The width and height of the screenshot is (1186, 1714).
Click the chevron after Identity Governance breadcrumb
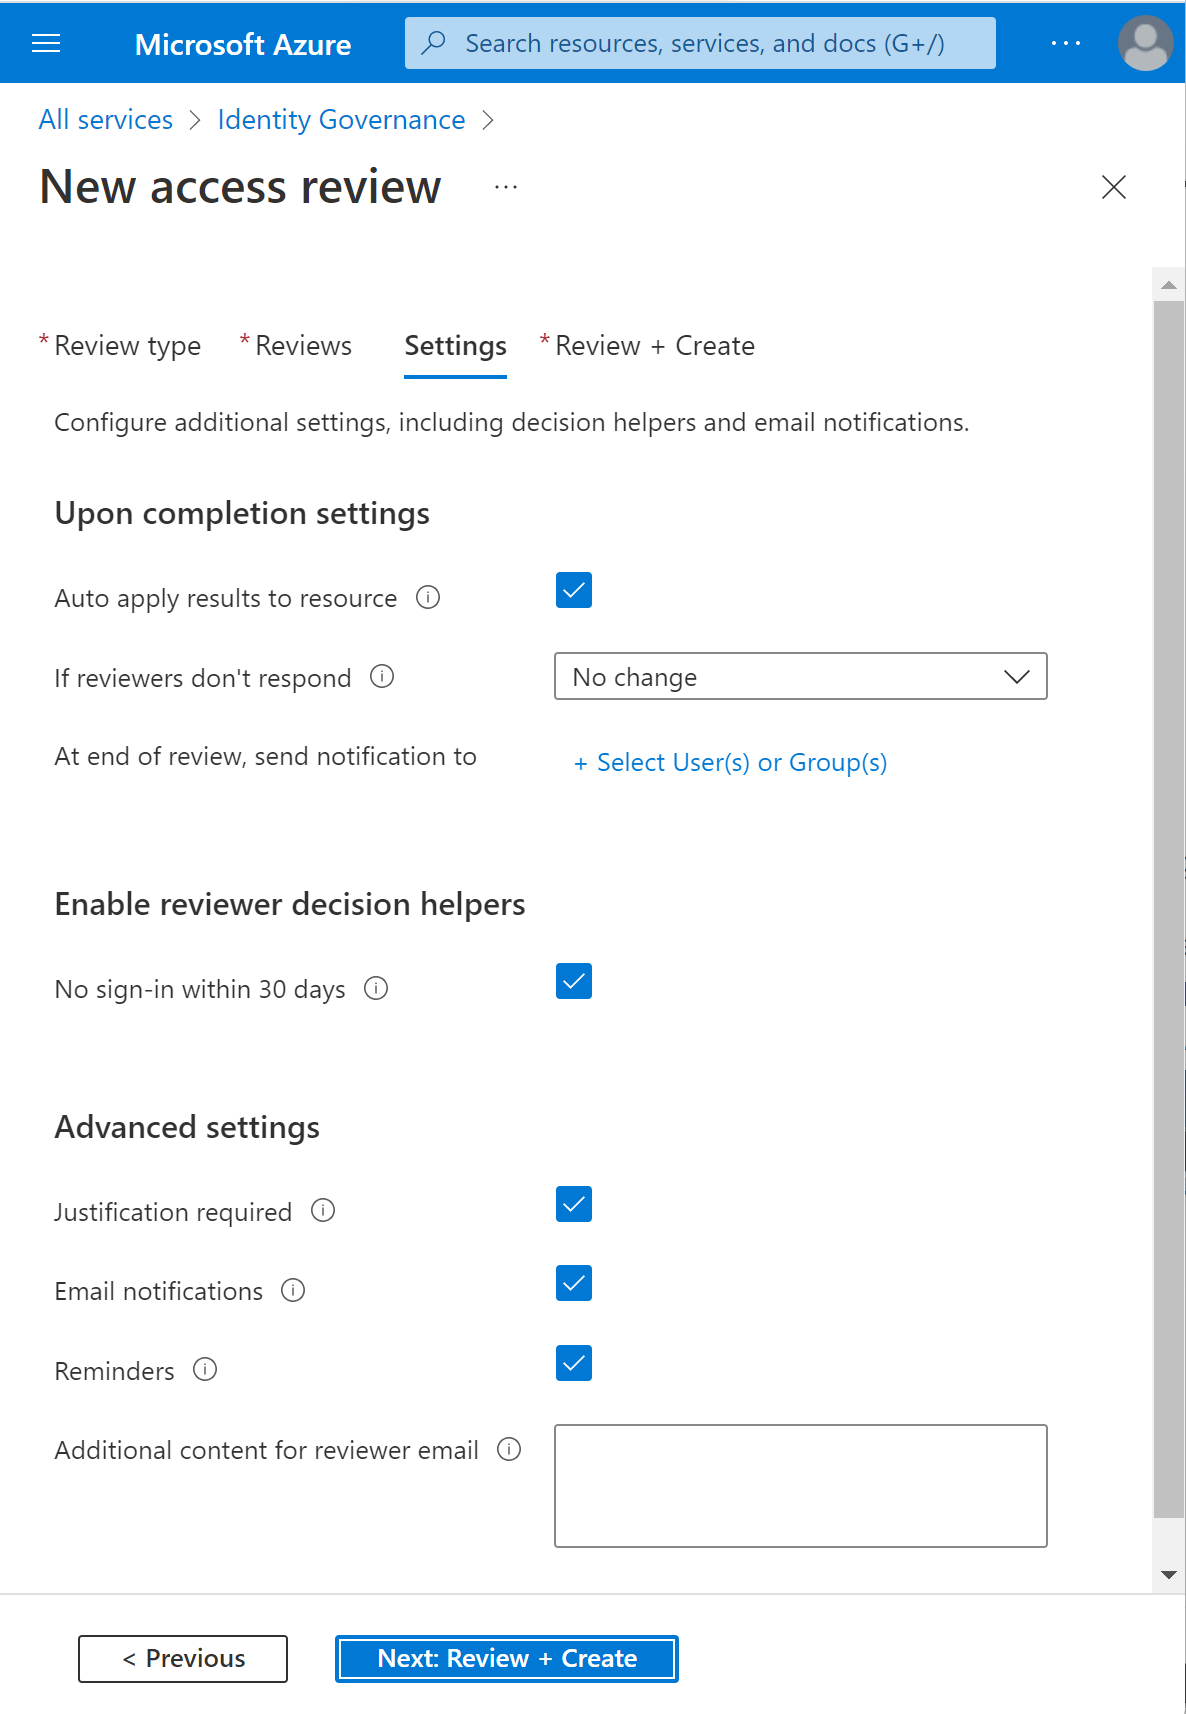(x=488, y=120)
